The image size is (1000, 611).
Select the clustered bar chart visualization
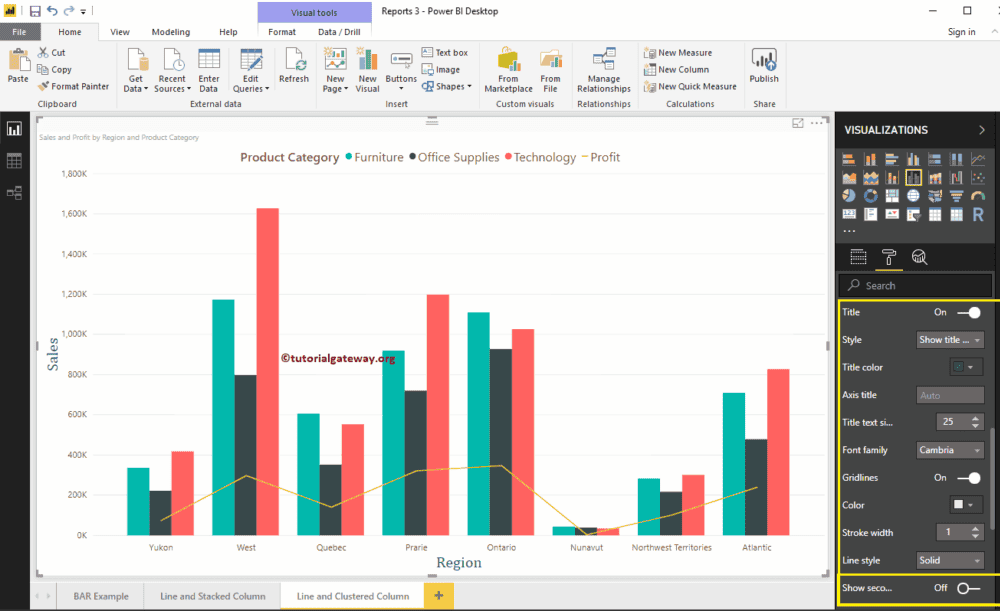892,159
